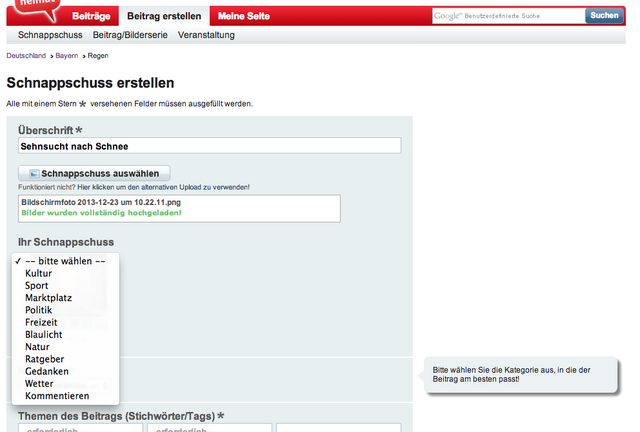Viewport: 640px width, 432px height.
Task: Choose Gedanken in the category list
Action: (65, 371)
